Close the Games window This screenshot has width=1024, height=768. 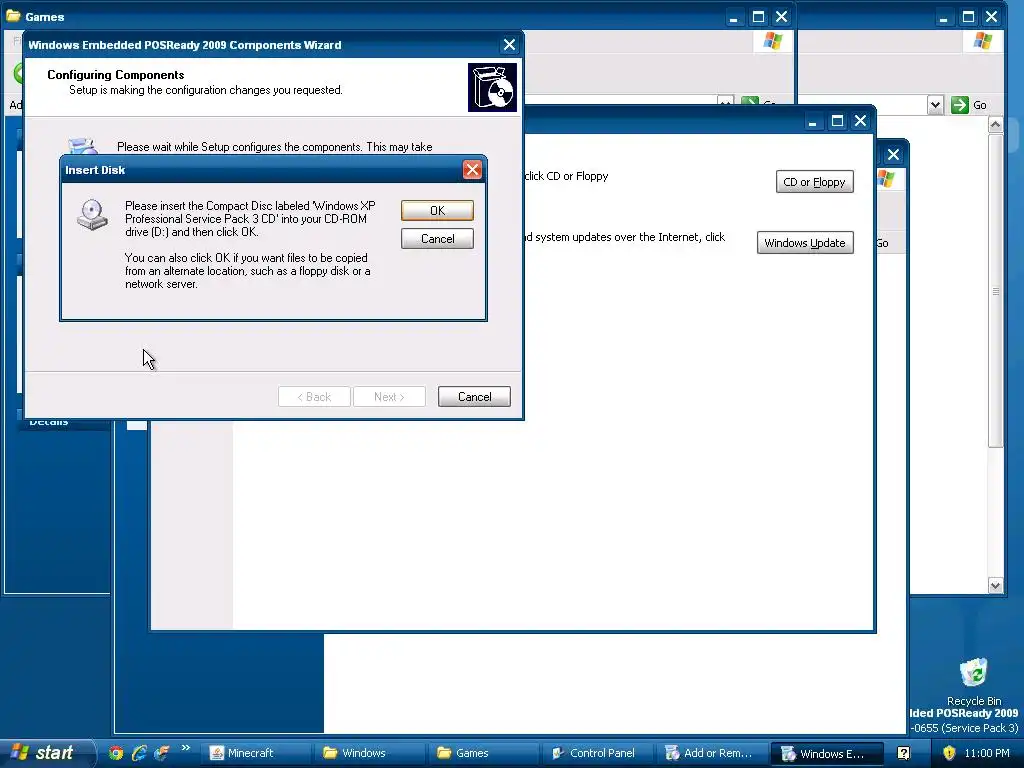781,16
